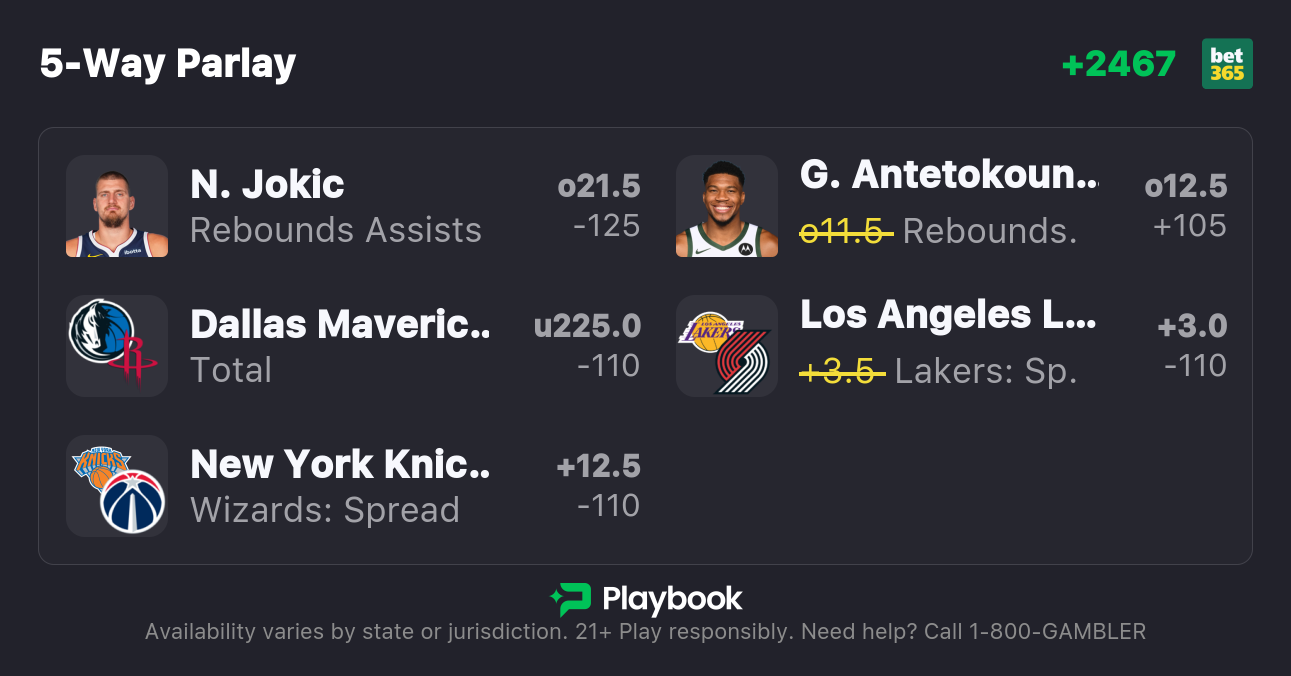The image size is (1291, 676).
Task: Click the bet365 sportsbook logo
Action: click(1227, 64)
